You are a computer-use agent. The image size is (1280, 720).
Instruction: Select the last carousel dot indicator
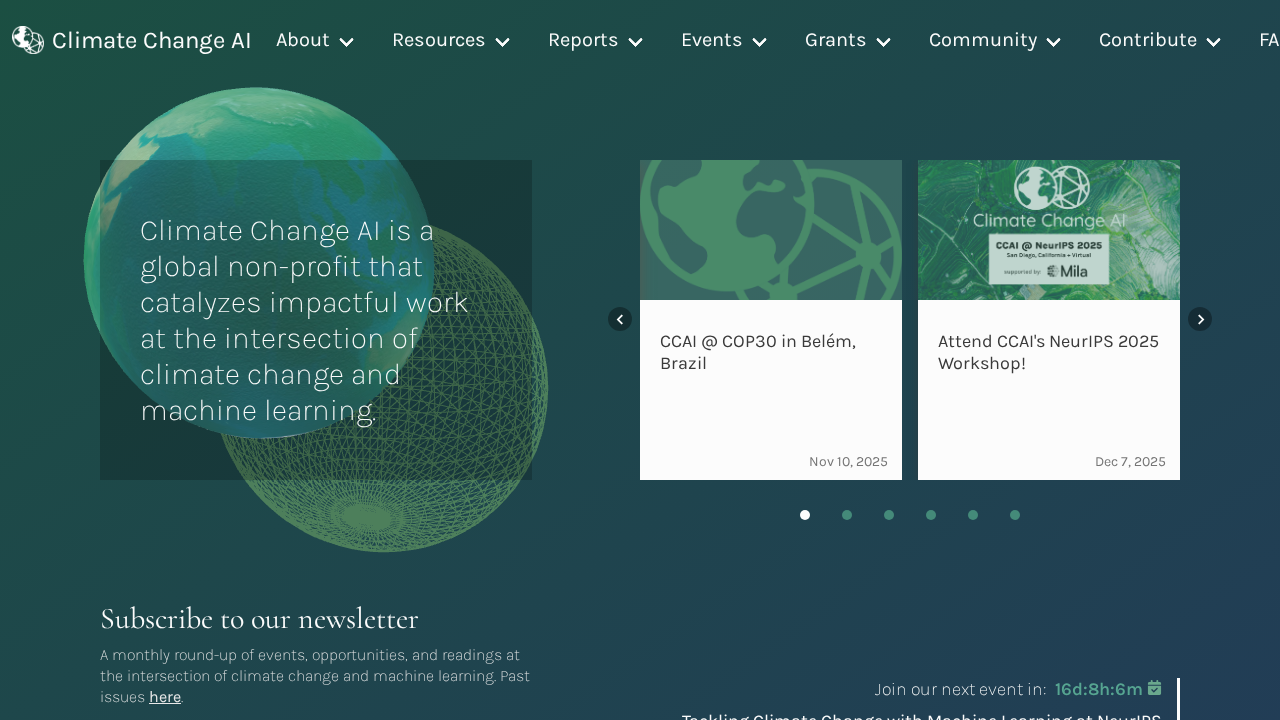tap(1015, 515)
